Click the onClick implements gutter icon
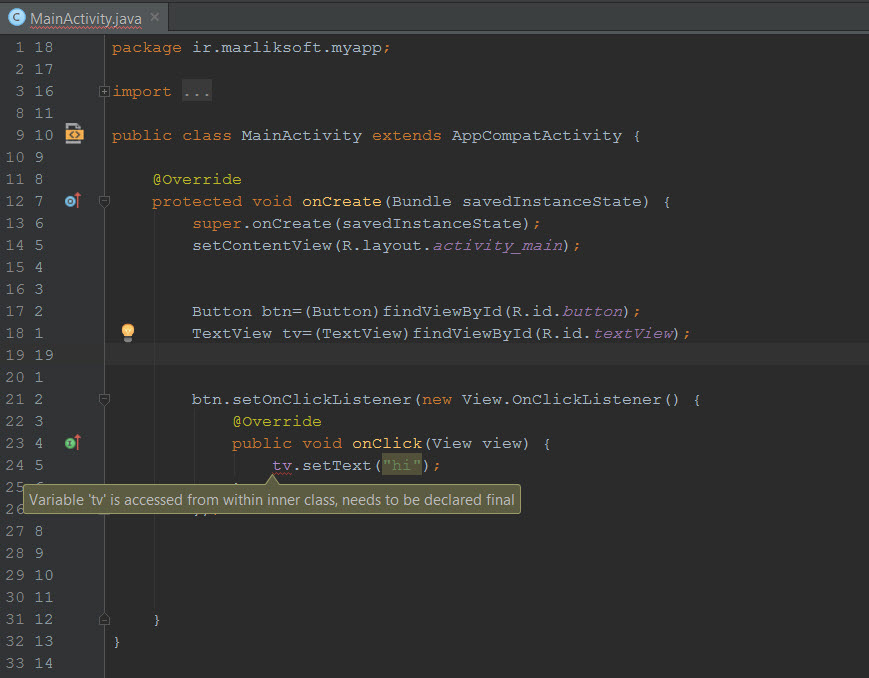Screen dimensions: 869x678 [x=73, y=442]
